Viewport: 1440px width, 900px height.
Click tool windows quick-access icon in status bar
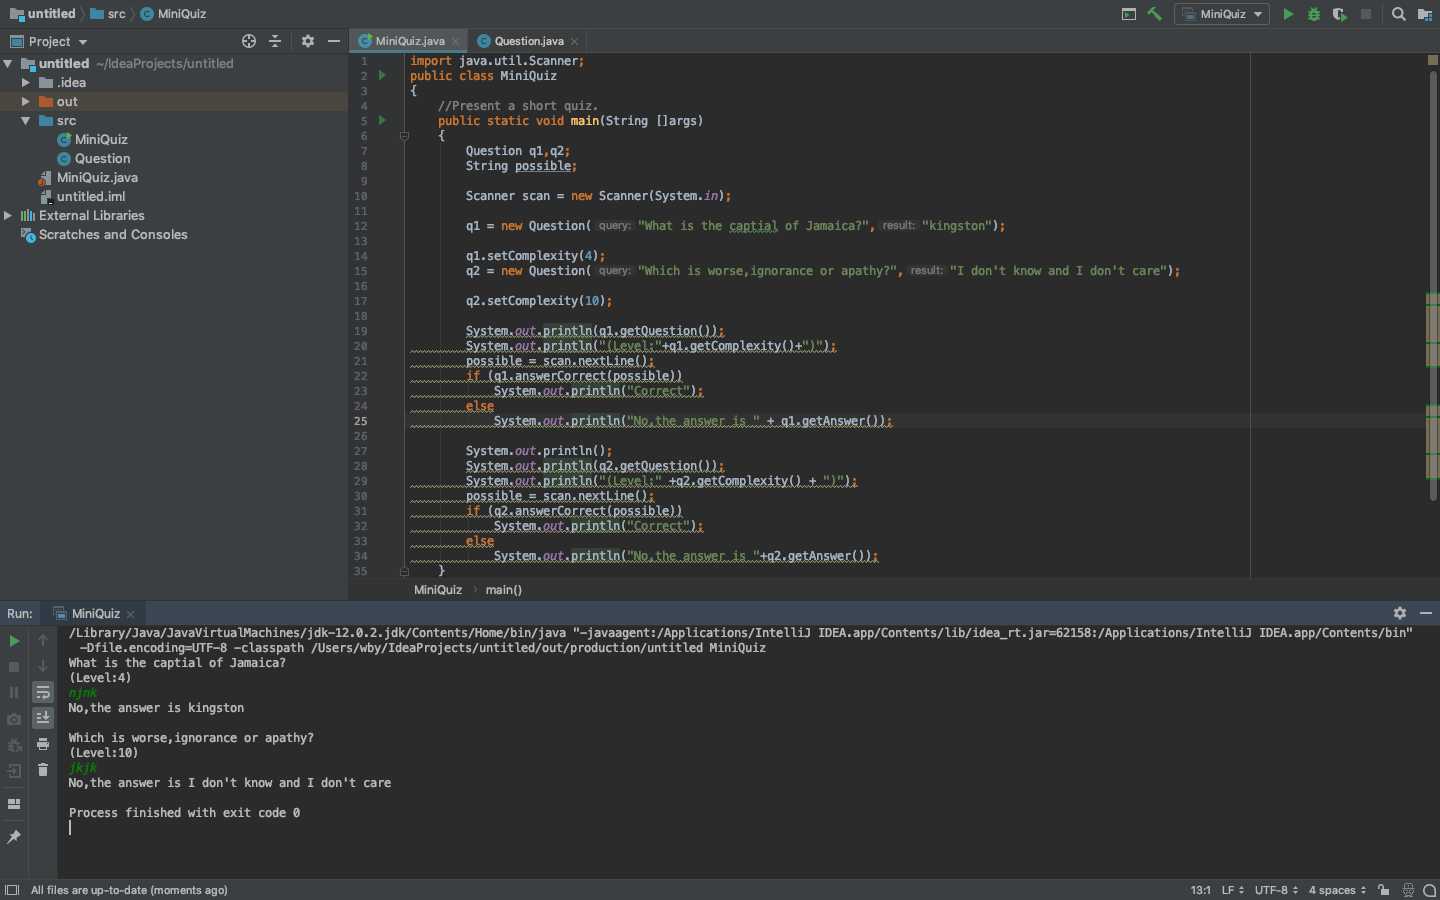(12, 890)
